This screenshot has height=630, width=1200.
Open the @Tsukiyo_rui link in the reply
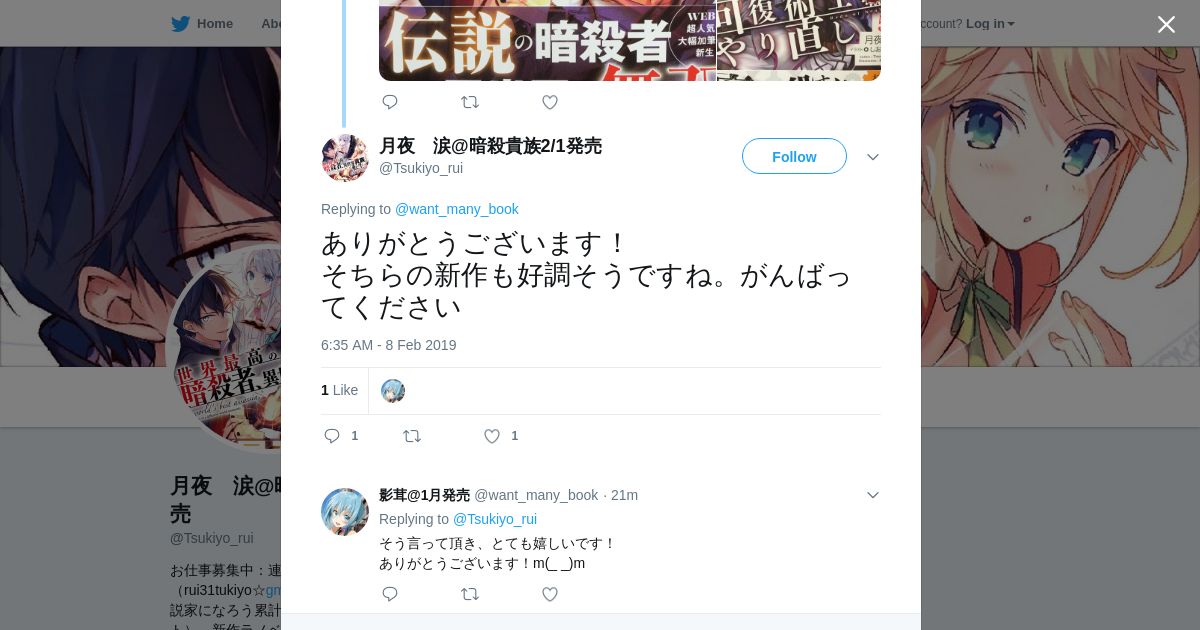tap(495, 519)
